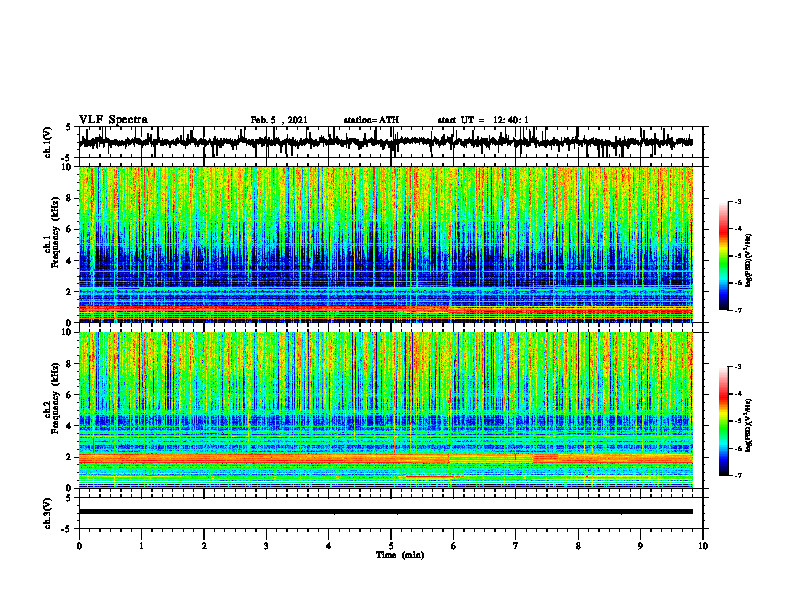Click the time-axis tick label '7'

(x=516, y=546)
